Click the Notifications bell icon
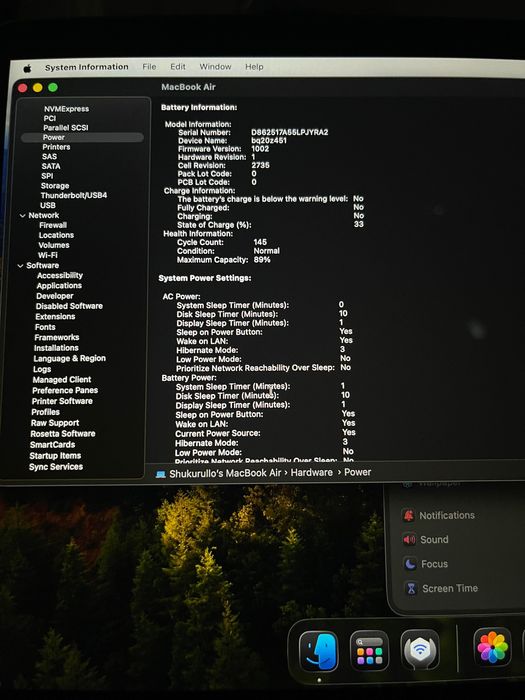The height and width of the screenshot is (700, 525). click(408, 516)
